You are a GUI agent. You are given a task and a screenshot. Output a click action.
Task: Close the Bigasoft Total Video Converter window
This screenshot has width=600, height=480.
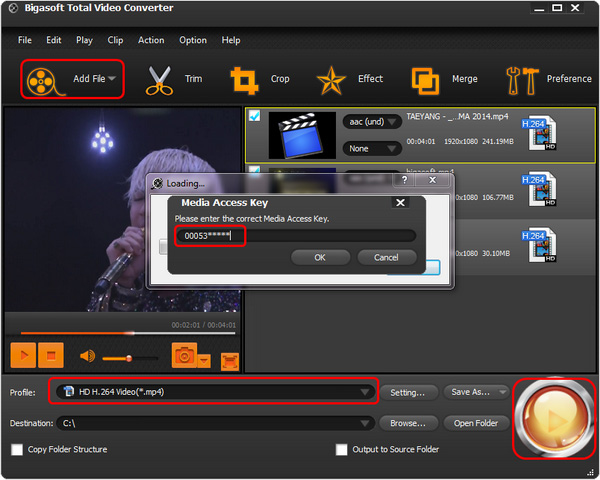(x=575, y=8)
